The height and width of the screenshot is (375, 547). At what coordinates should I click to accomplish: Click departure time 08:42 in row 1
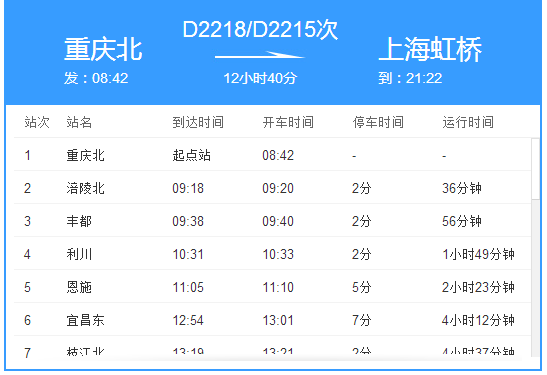coord(278,155)
